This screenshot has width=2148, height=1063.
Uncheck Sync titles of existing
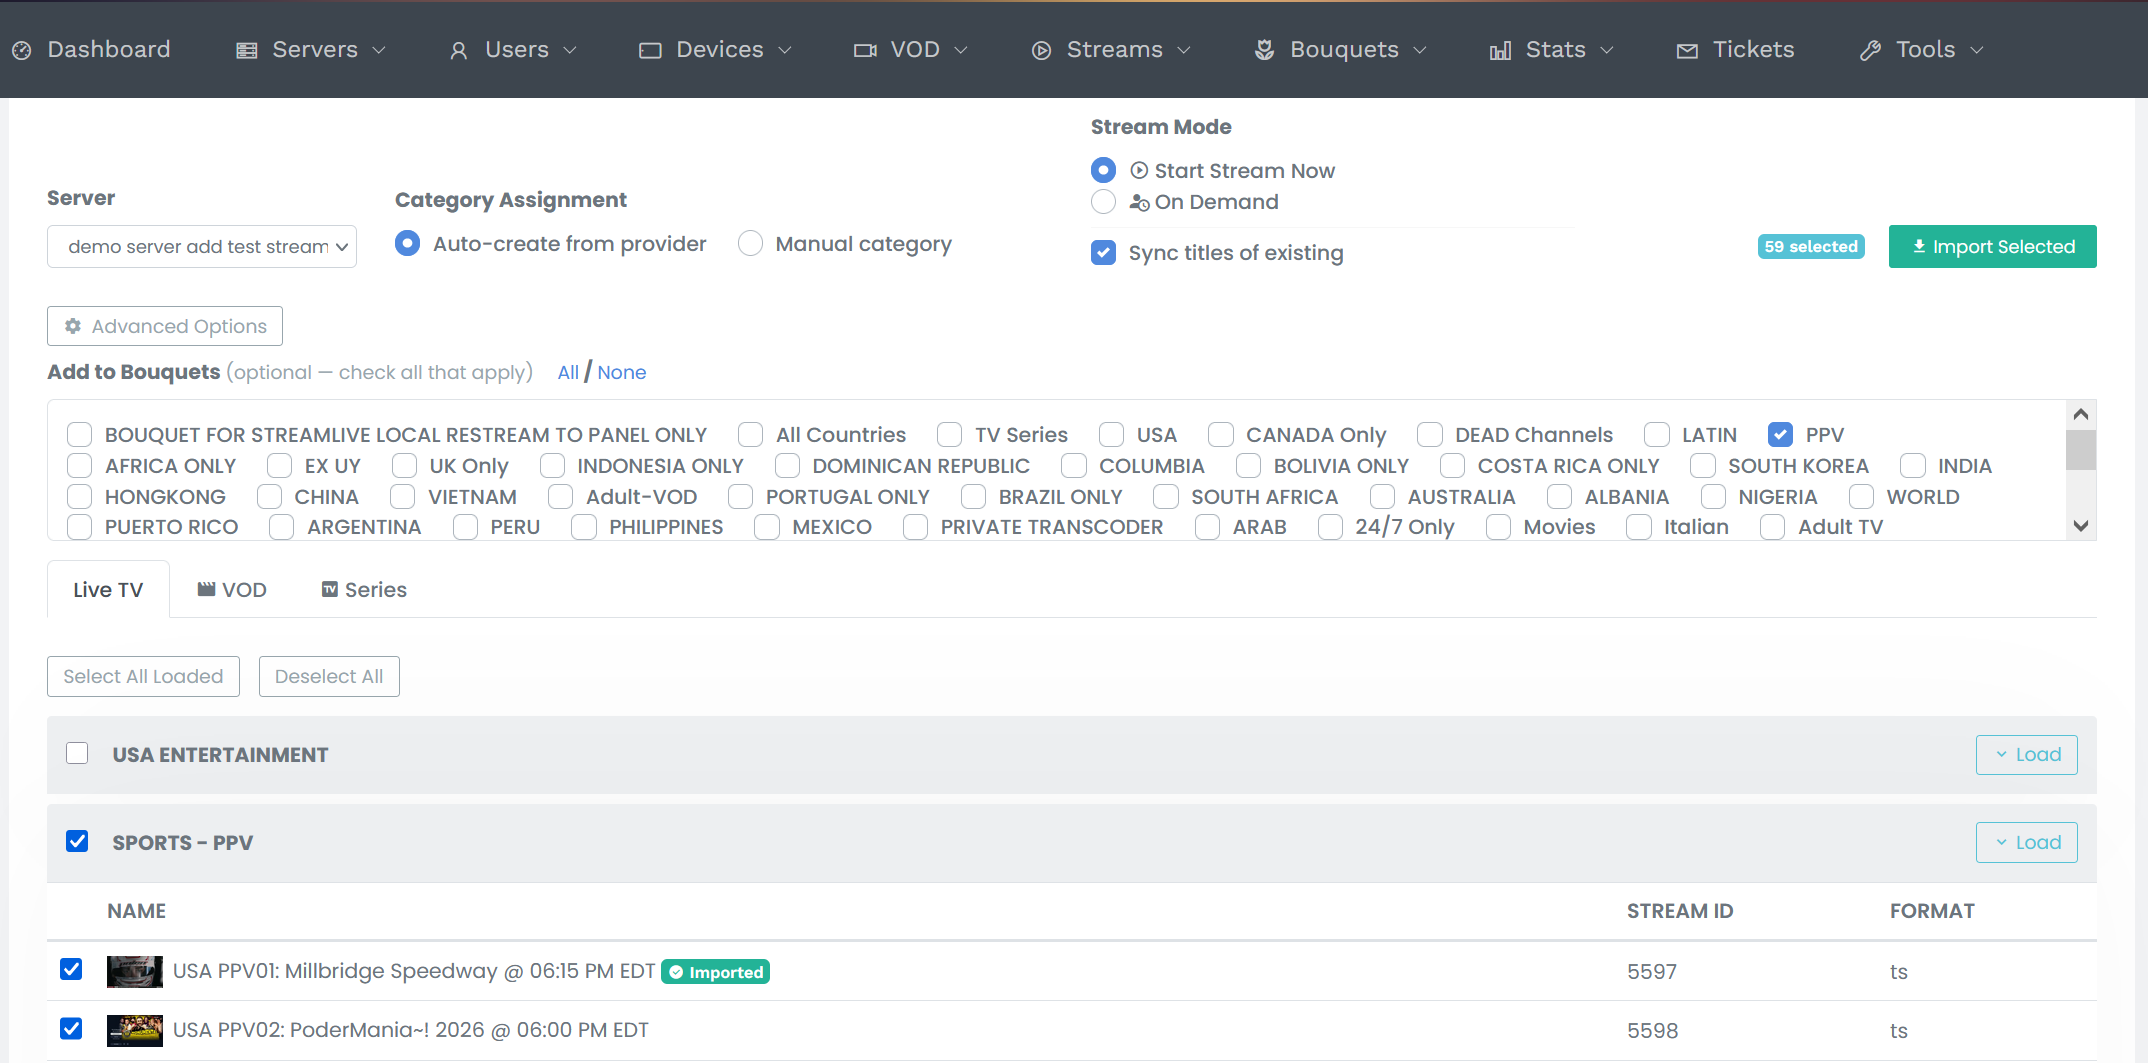[1103, 253]
